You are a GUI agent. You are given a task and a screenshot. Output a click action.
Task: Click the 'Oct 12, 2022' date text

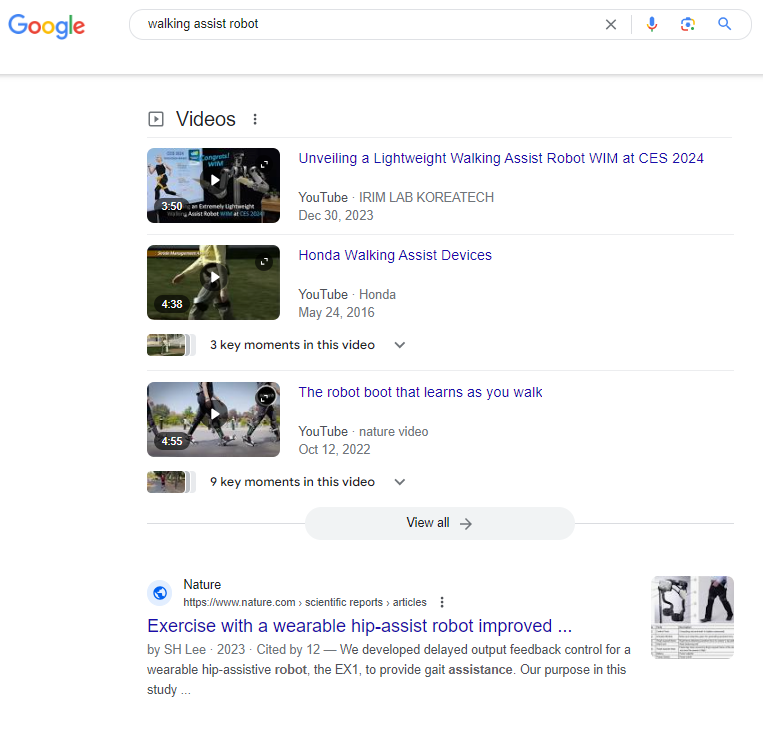[334, 449]
